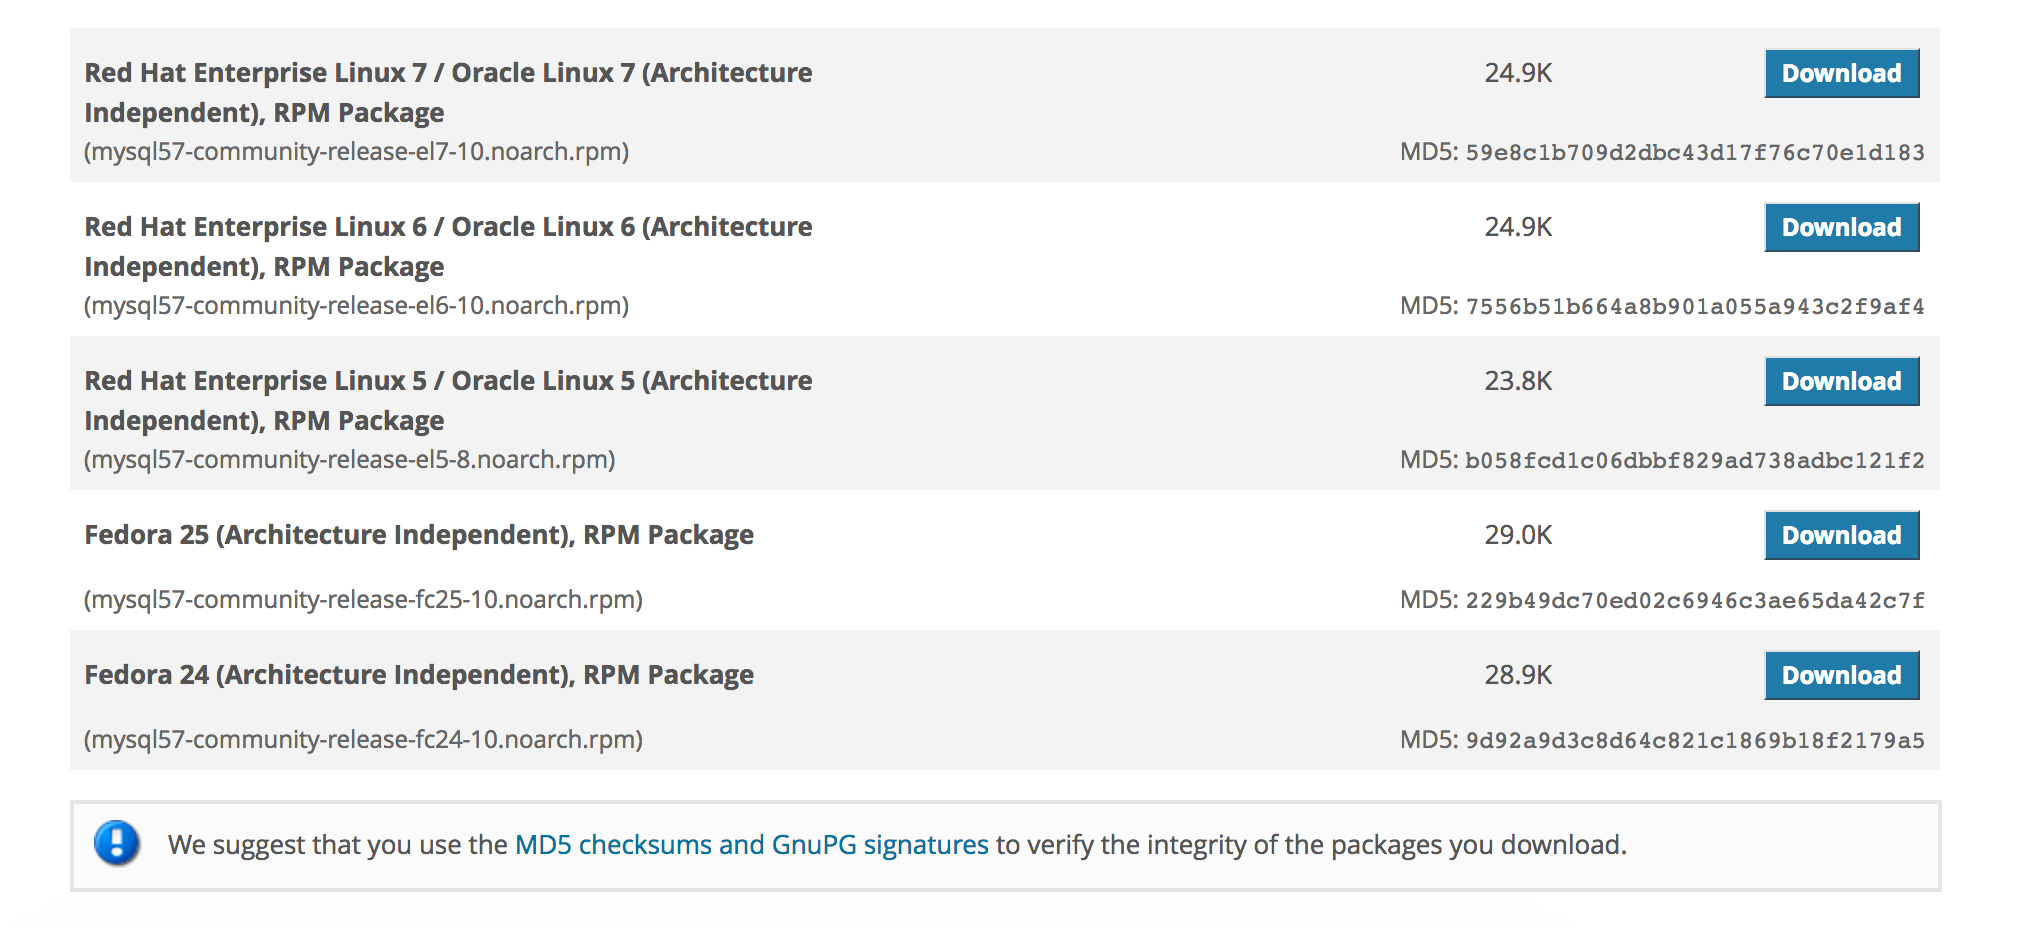The width and height of the screenshot is (2038, 928).
Task: Click the mysql57-community-release-fc25-10.noarch.rpm filename
Action: tap(363, 600)
